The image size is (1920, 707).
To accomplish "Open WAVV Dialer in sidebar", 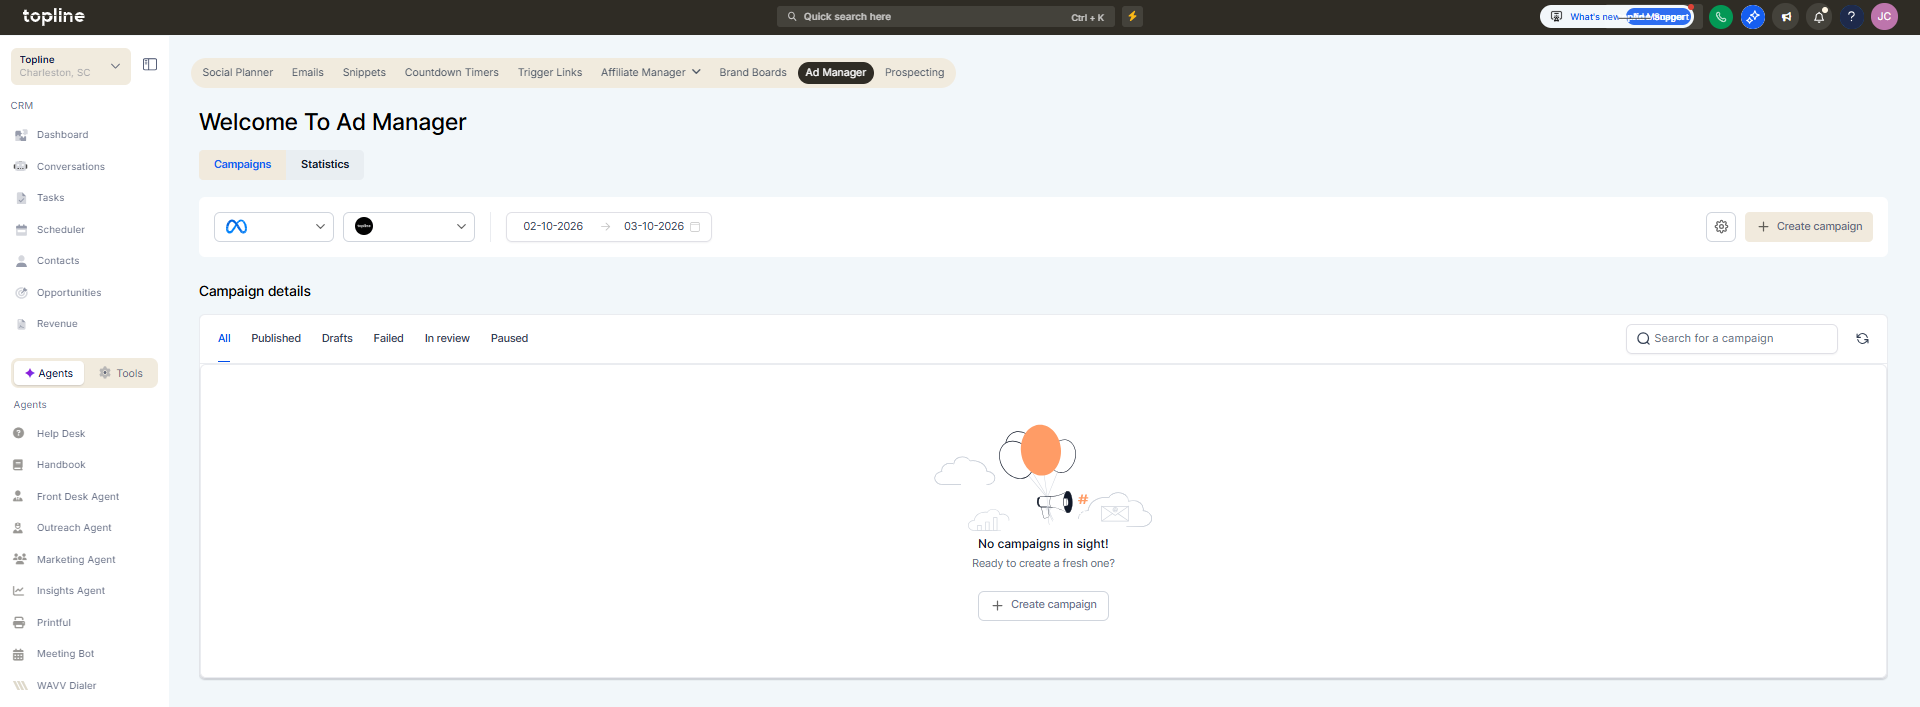I will point(66,686).
